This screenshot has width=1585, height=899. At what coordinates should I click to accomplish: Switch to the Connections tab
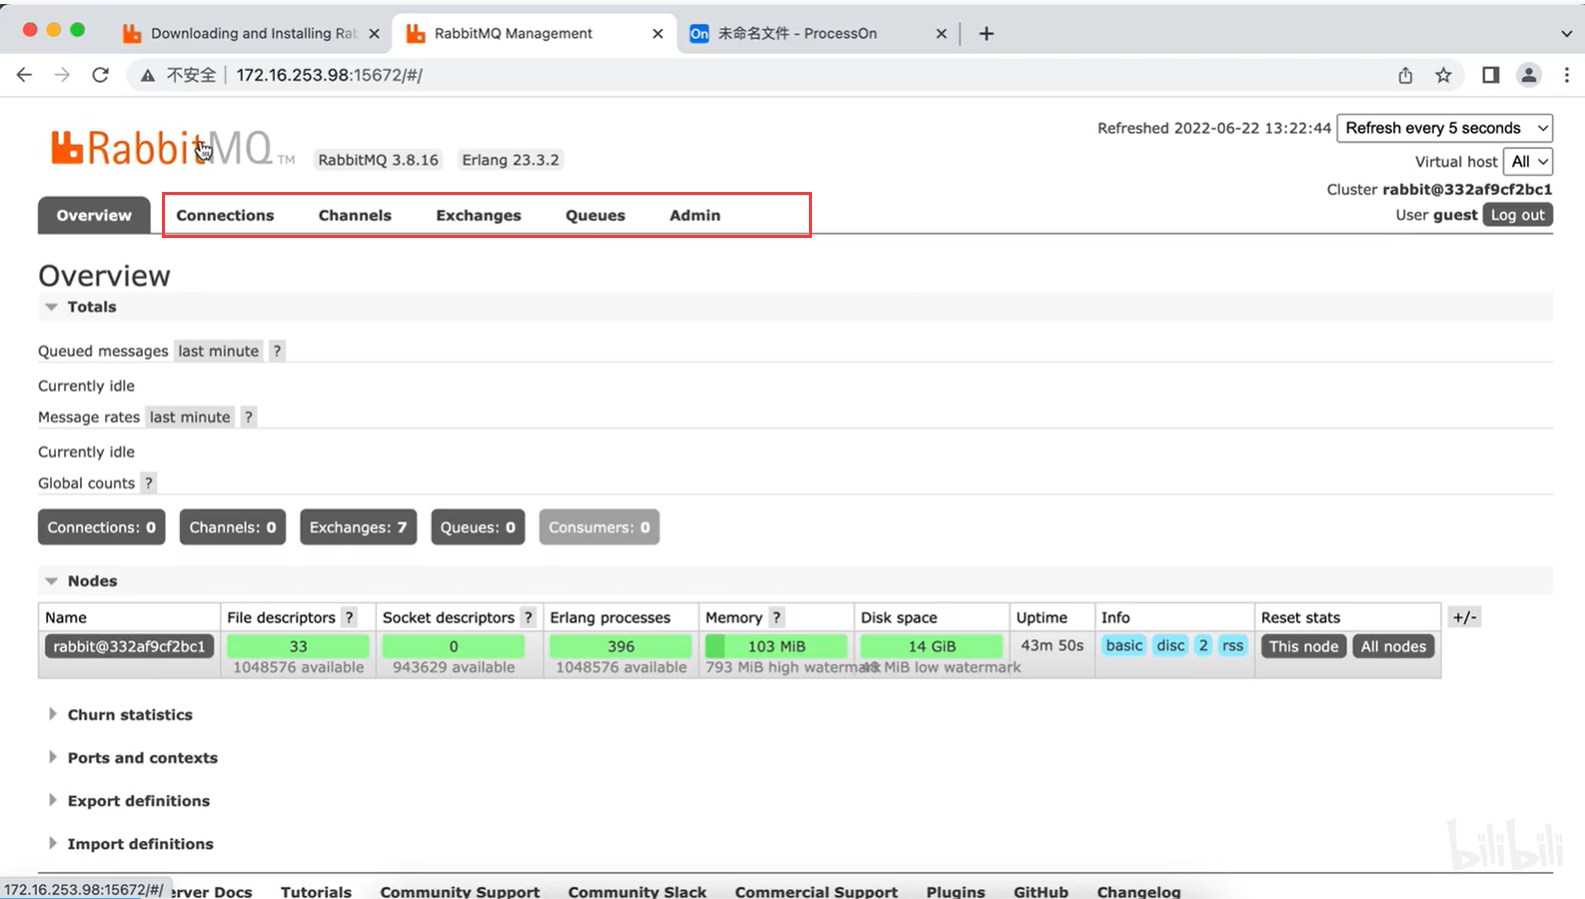click(225, 215)
